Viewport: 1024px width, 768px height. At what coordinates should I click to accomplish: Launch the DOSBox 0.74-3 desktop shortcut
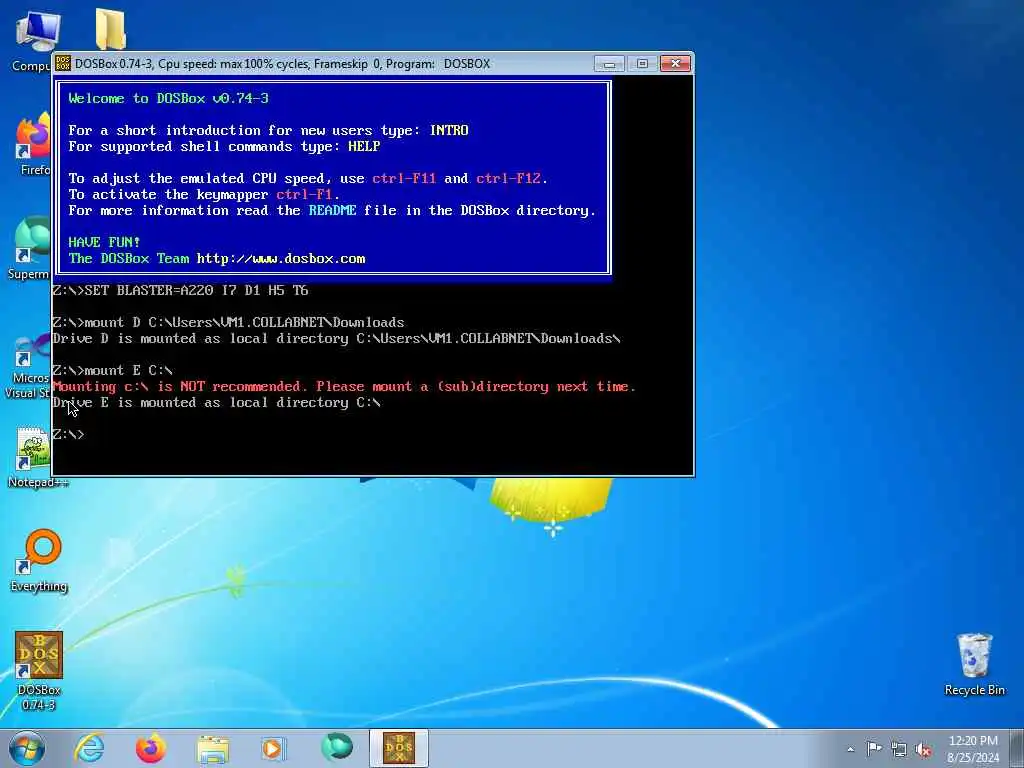(x=39, y=670)
